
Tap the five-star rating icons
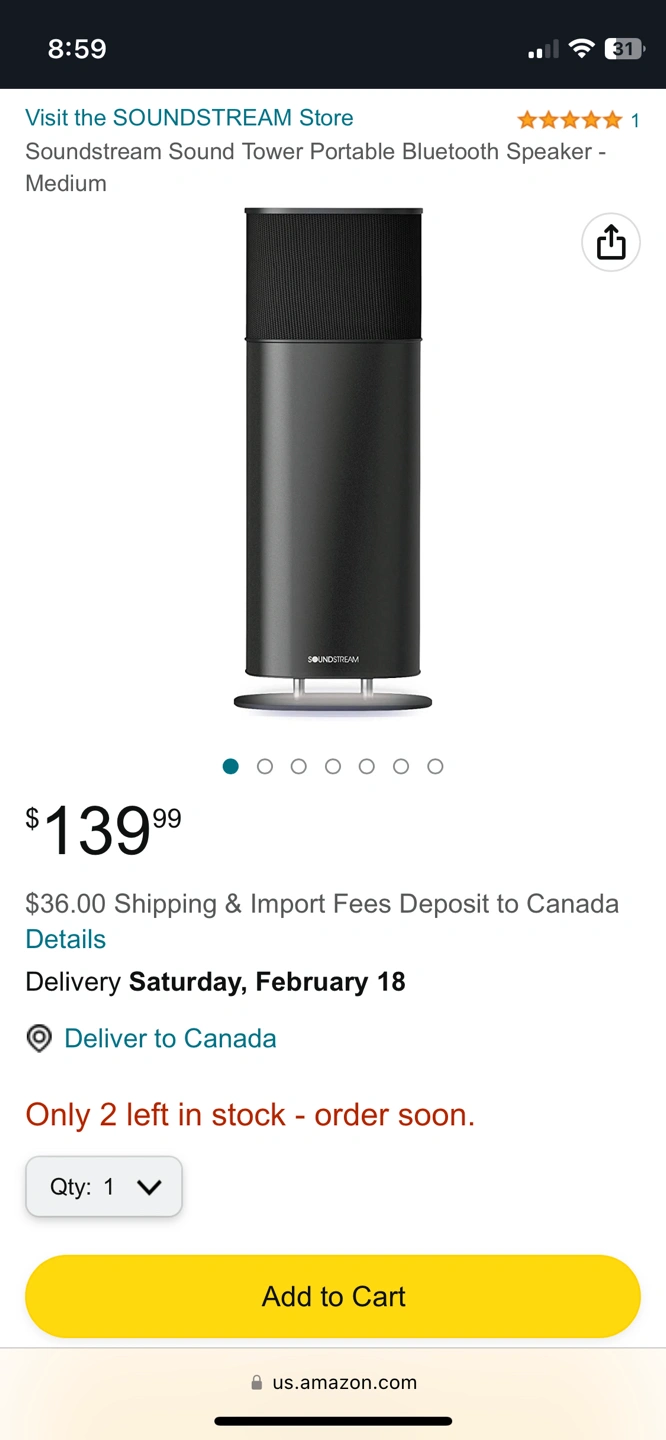(x=569, y=121)
